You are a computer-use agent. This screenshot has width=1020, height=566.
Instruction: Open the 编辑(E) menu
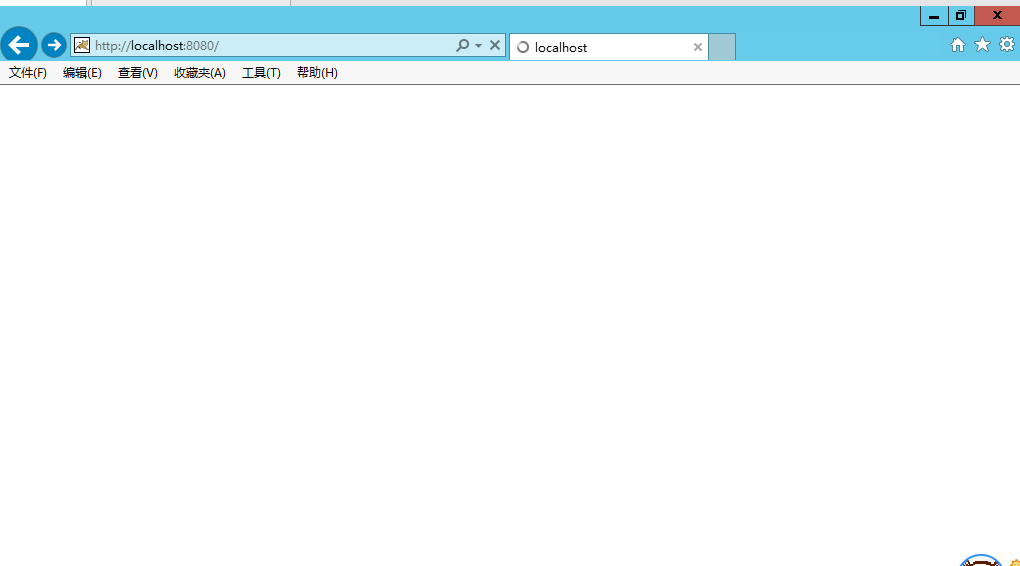pyautogui.click(x=82, y=73)
